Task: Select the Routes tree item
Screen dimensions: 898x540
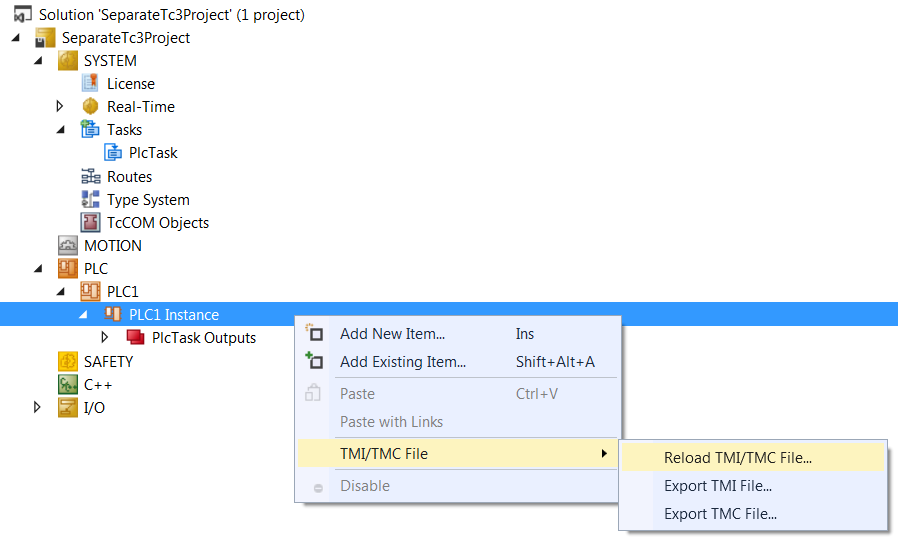Action: click(x=129, y=176)
